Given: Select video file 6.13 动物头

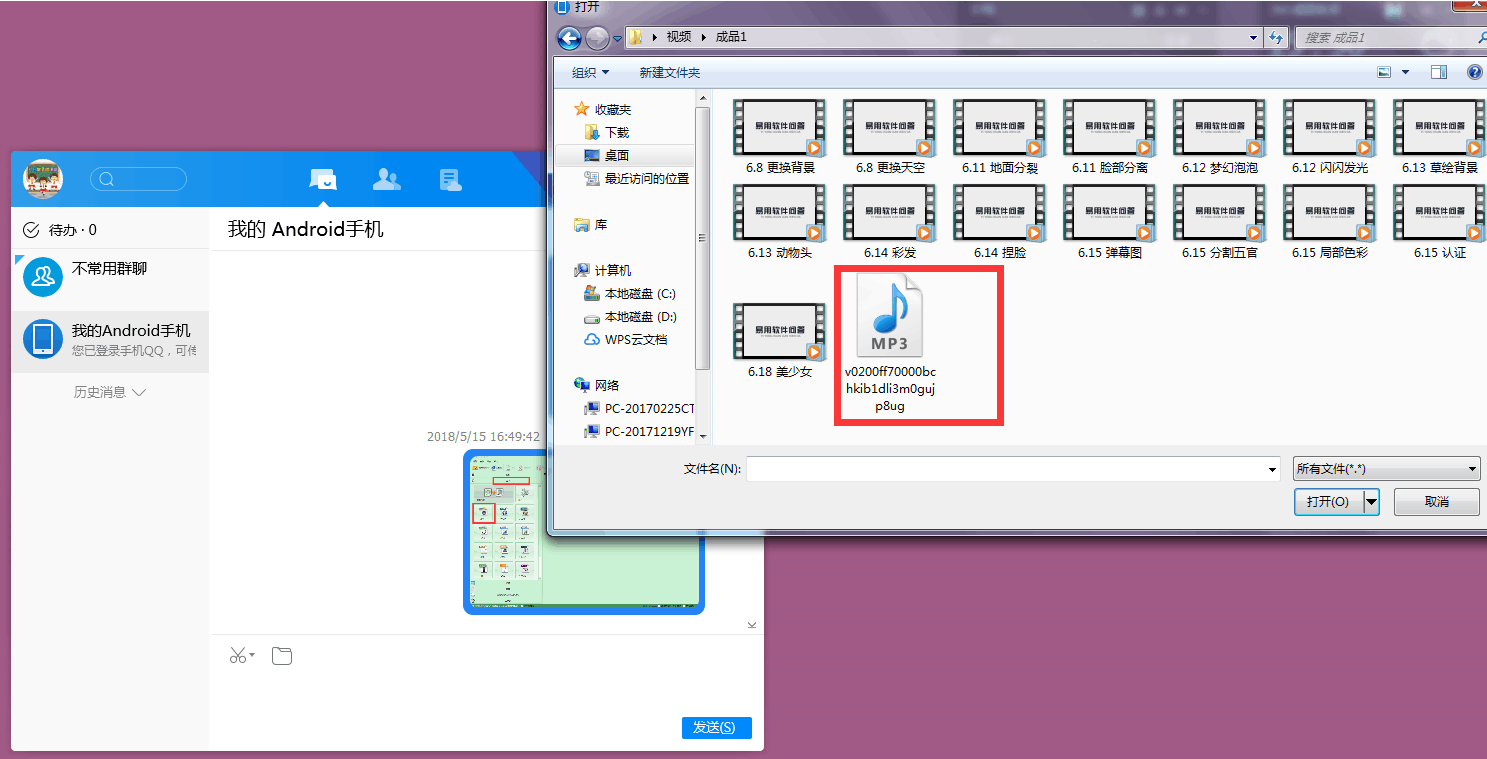Looking at the screenshot, I should coord(780,222).
